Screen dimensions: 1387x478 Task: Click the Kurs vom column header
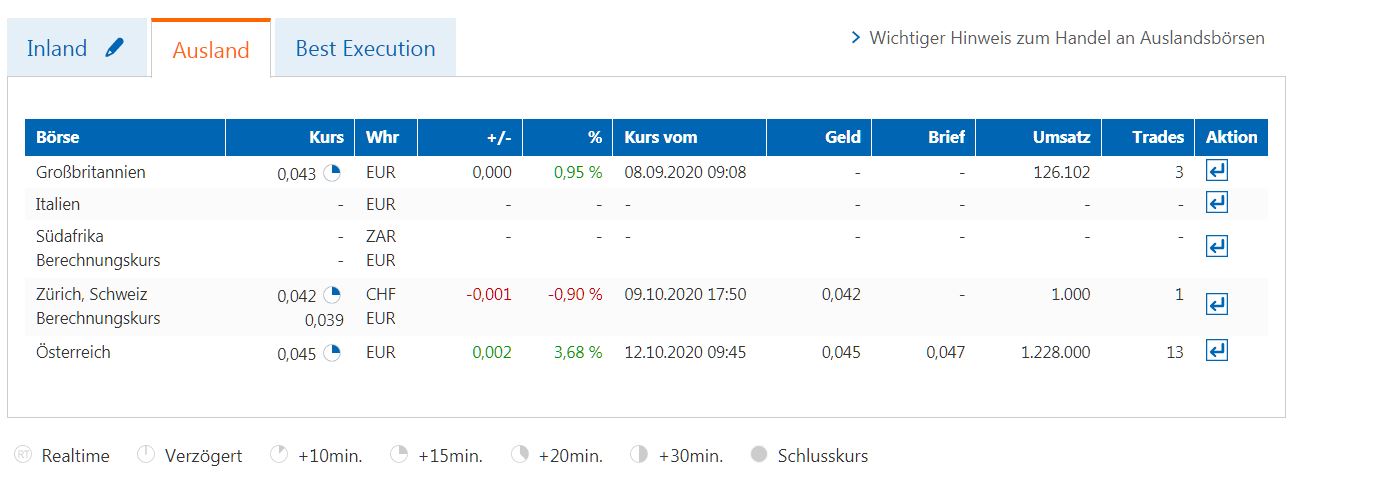pyautogui.click(x=661, y=137)
